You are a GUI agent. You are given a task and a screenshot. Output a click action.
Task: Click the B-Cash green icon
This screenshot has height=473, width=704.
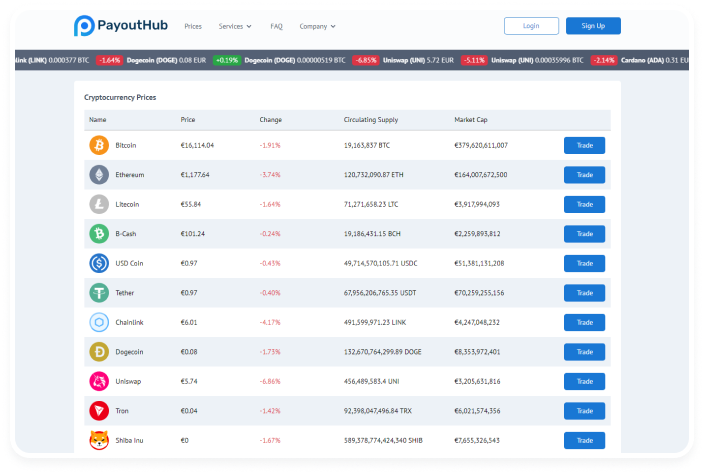pyautogui.click(x=98, y=234)
